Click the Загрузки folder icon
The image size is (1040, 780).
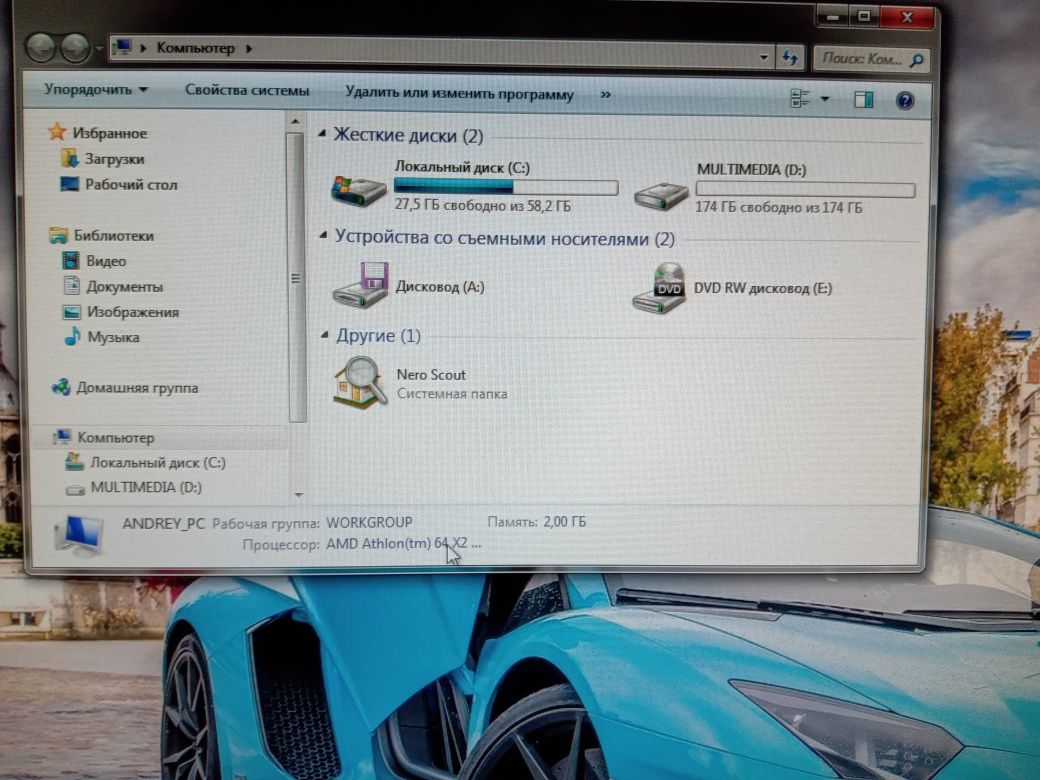(69, 158)
